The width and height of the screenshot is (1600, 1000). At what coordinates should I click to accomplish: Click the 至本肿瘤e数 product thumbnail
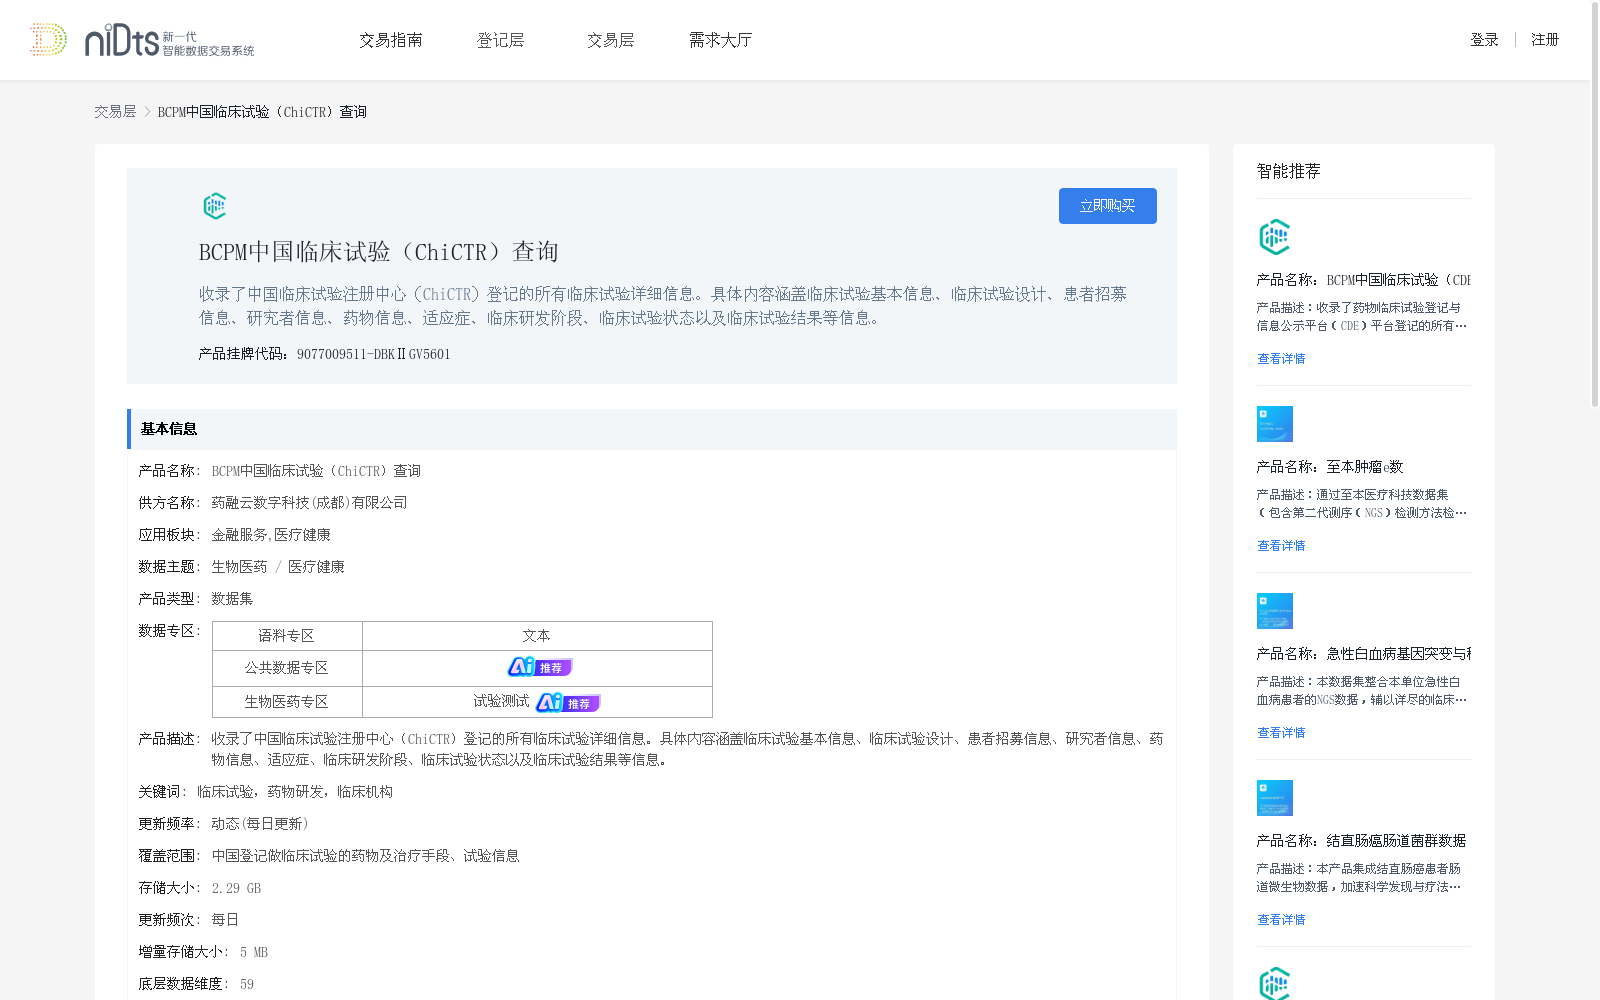point(1275,424)
